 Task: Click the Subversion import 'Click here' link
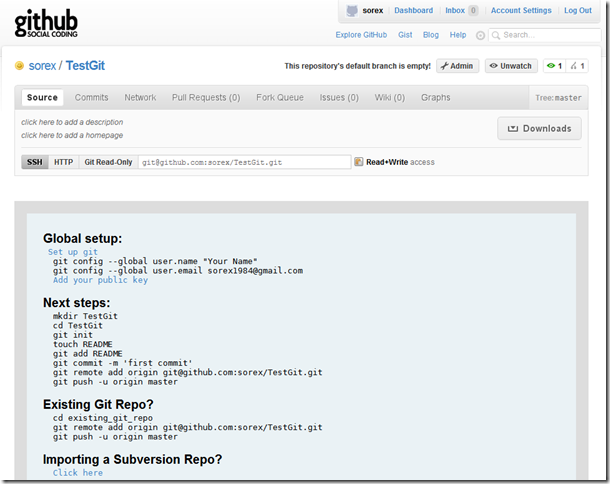(78, 473)
